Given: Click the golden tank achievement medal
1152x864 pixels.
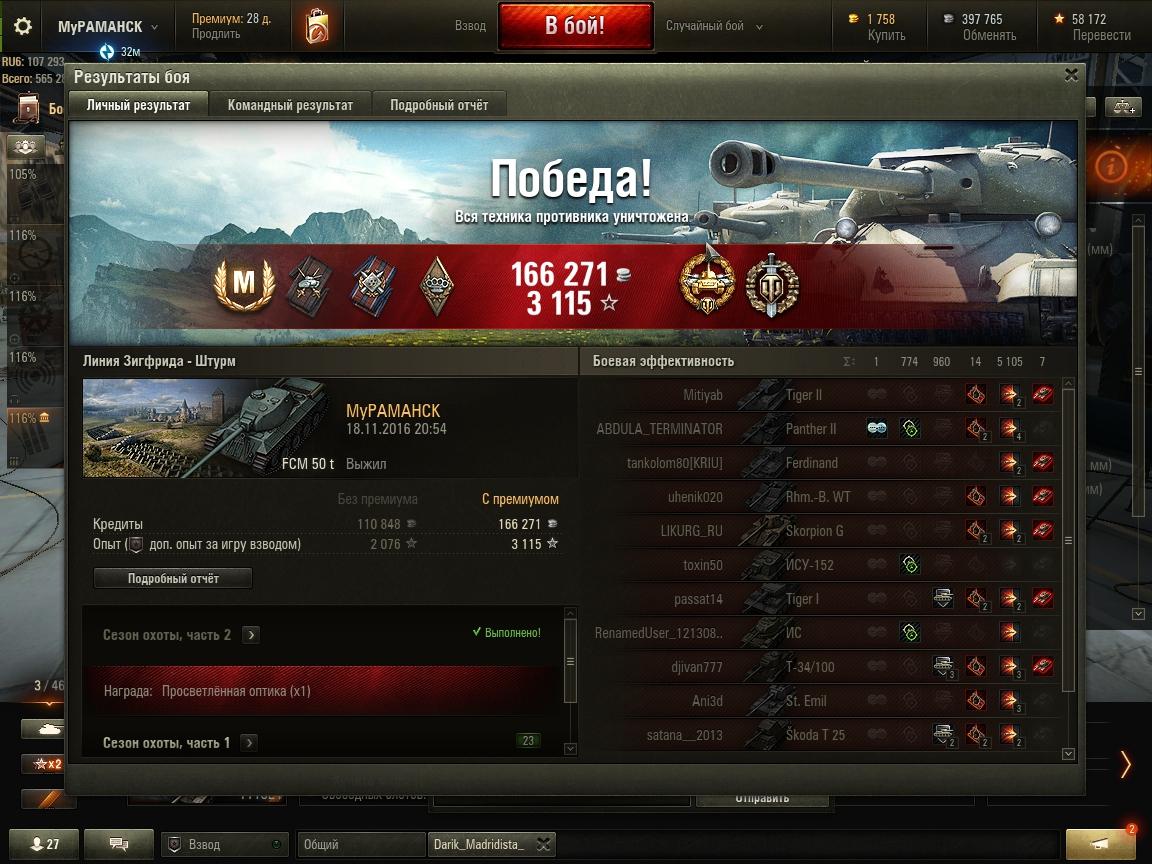Looking at the screenshot, I should (708, 283).
